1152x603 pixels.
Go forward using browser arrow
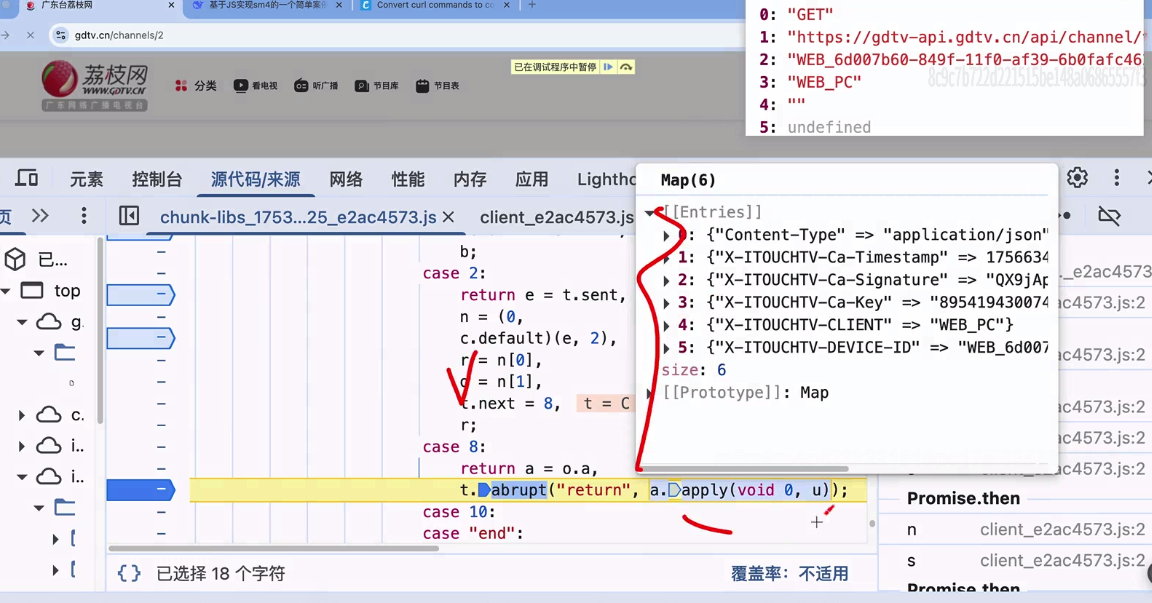click(x=5, y=35)
